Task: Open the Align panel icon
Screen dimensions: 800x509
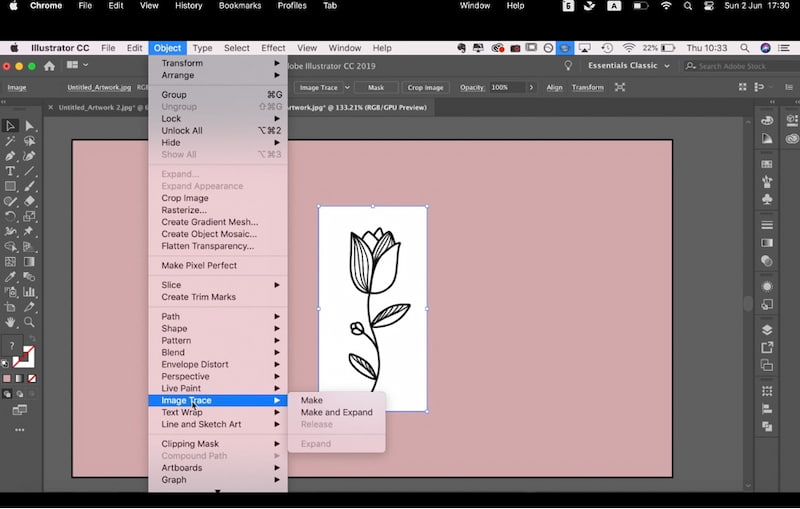Action: click(766, 409)
